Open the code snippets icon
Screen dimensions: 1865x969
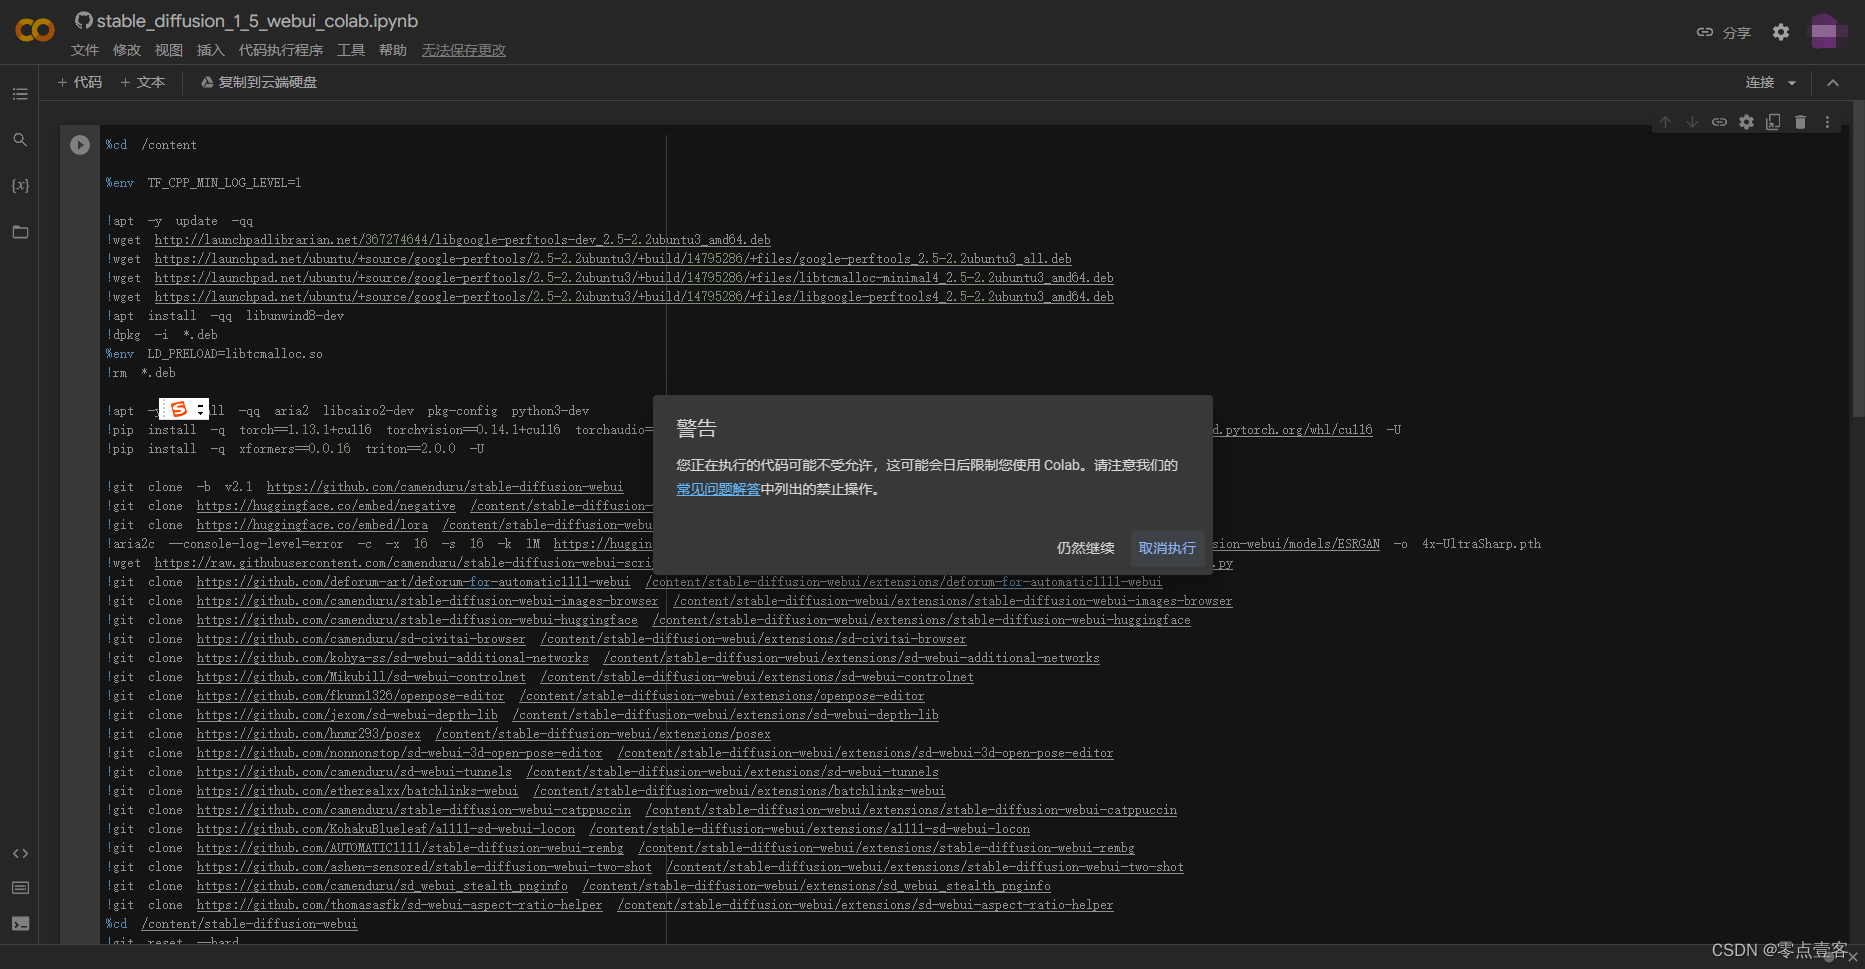20,853
